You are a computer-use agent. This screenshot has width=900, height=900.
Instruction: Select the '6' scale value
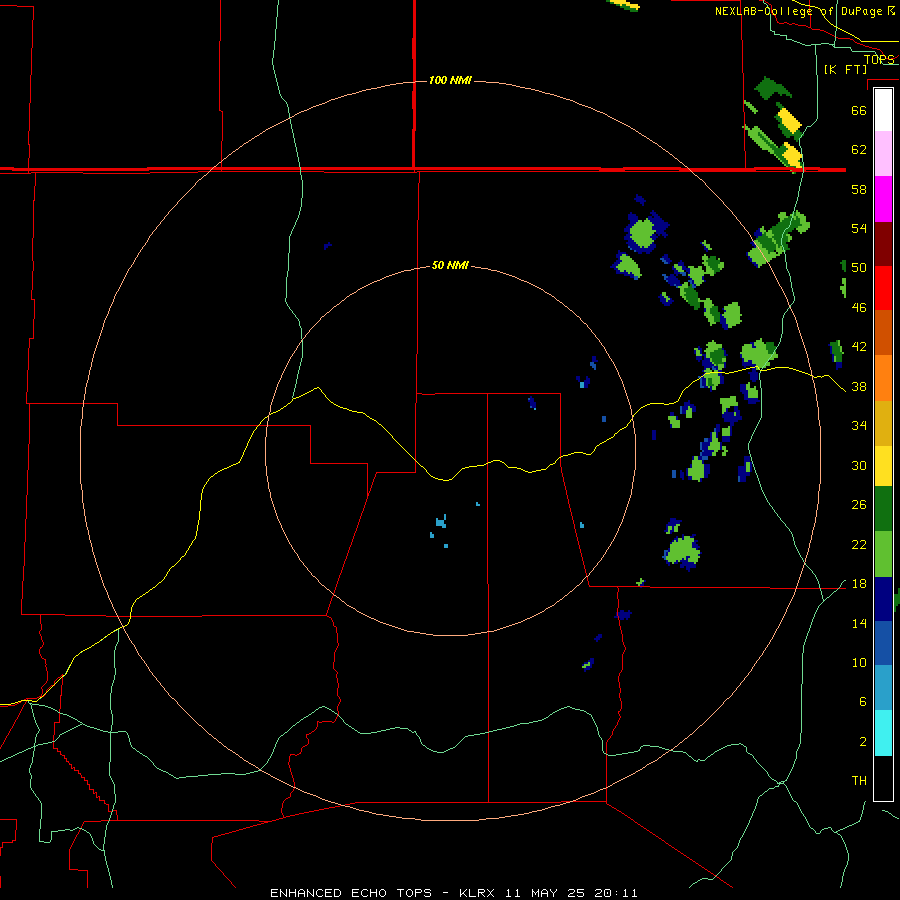tap(863, 702)
